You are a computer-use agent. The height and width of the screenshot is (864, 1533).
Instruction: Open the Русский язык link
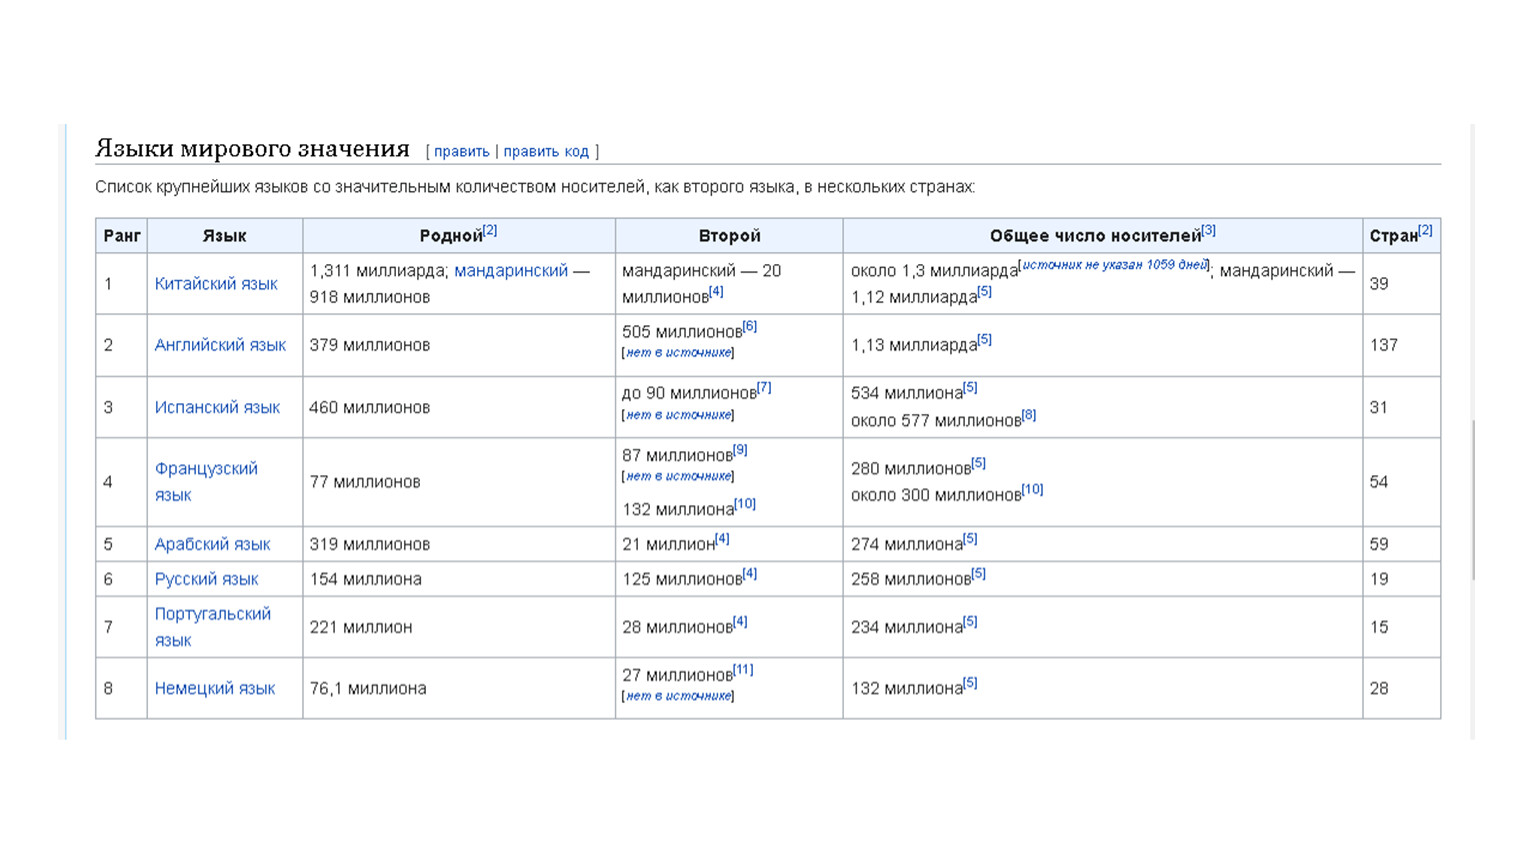(206, 579)
